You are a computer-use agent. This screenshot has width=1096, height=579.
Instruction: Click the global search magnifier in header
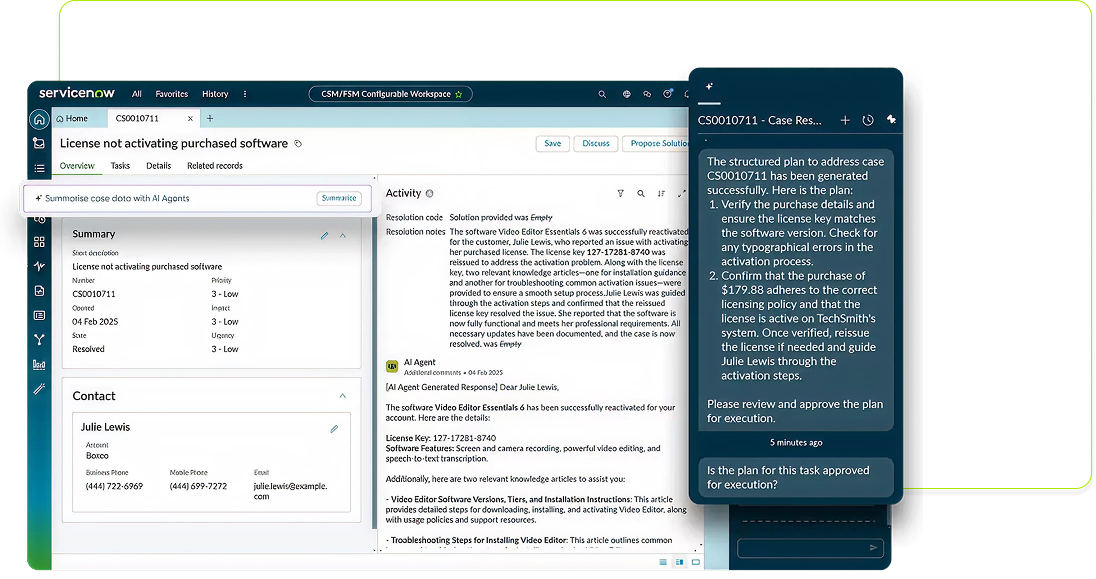(602, 94)
